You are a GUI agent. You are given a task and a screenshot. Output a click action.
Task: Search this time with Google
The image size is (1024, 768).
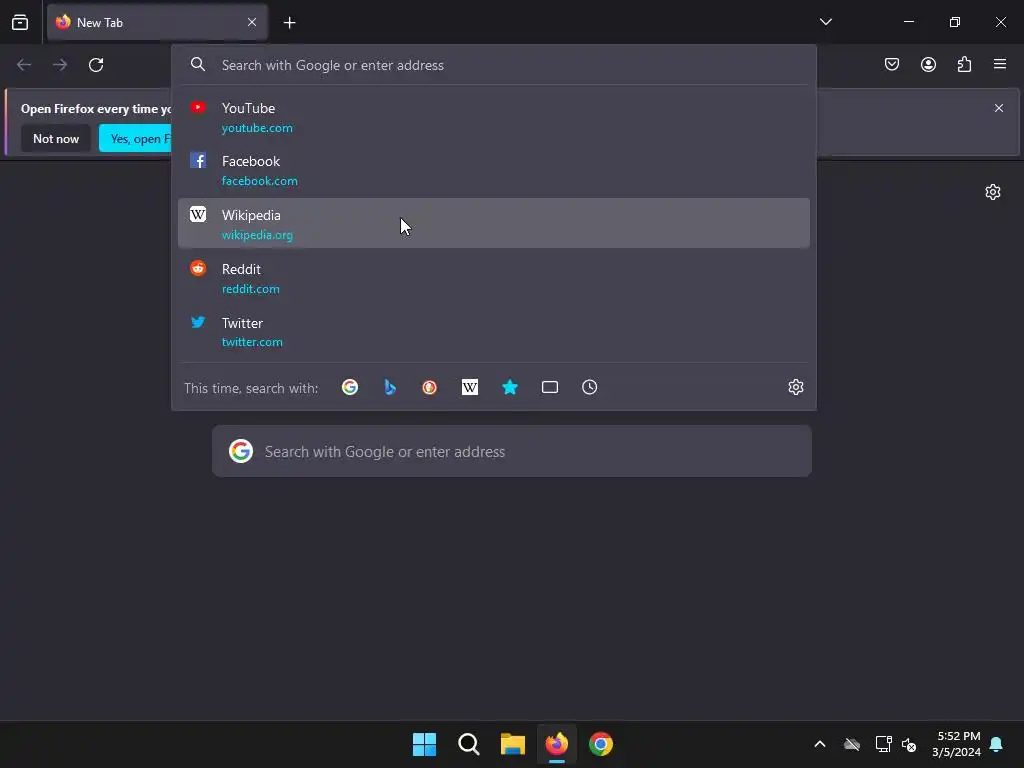point(350,387)
